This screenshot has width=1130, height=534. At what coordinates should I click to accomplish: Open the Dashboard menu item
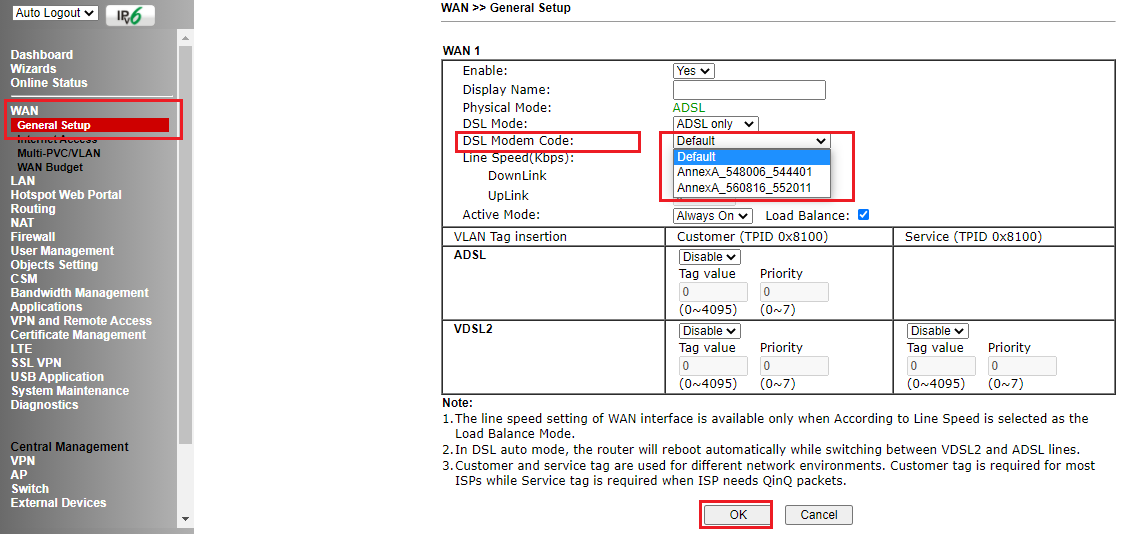point(41,55)
